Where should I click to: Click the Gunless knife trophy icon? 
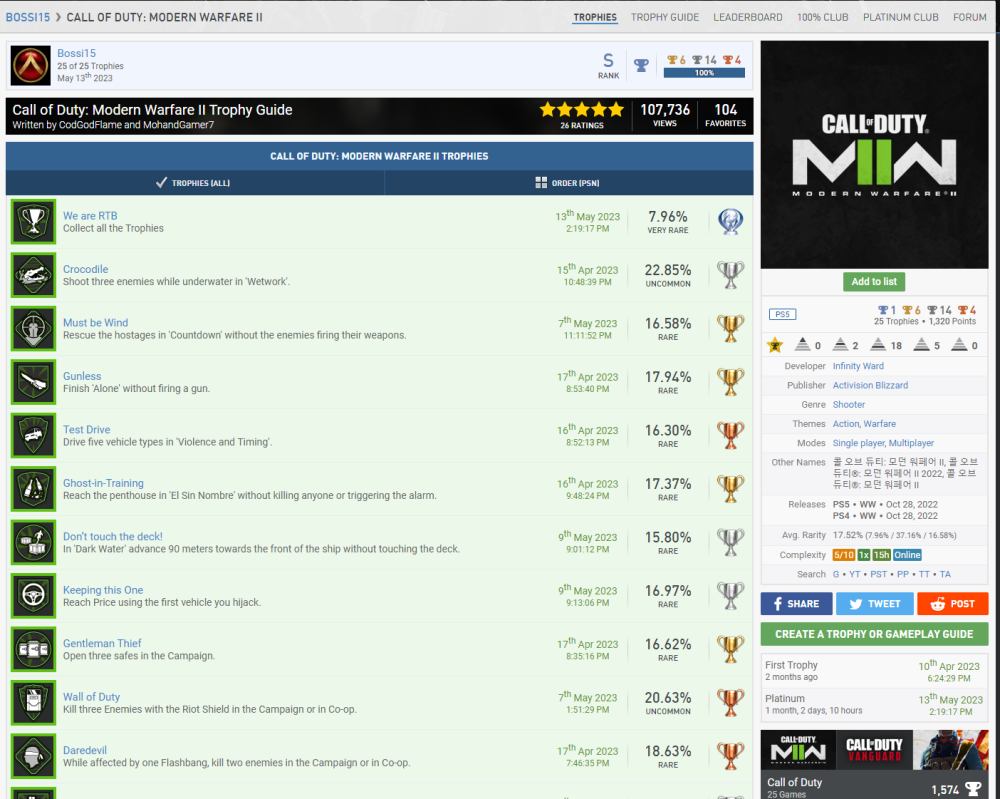[33, 382]
